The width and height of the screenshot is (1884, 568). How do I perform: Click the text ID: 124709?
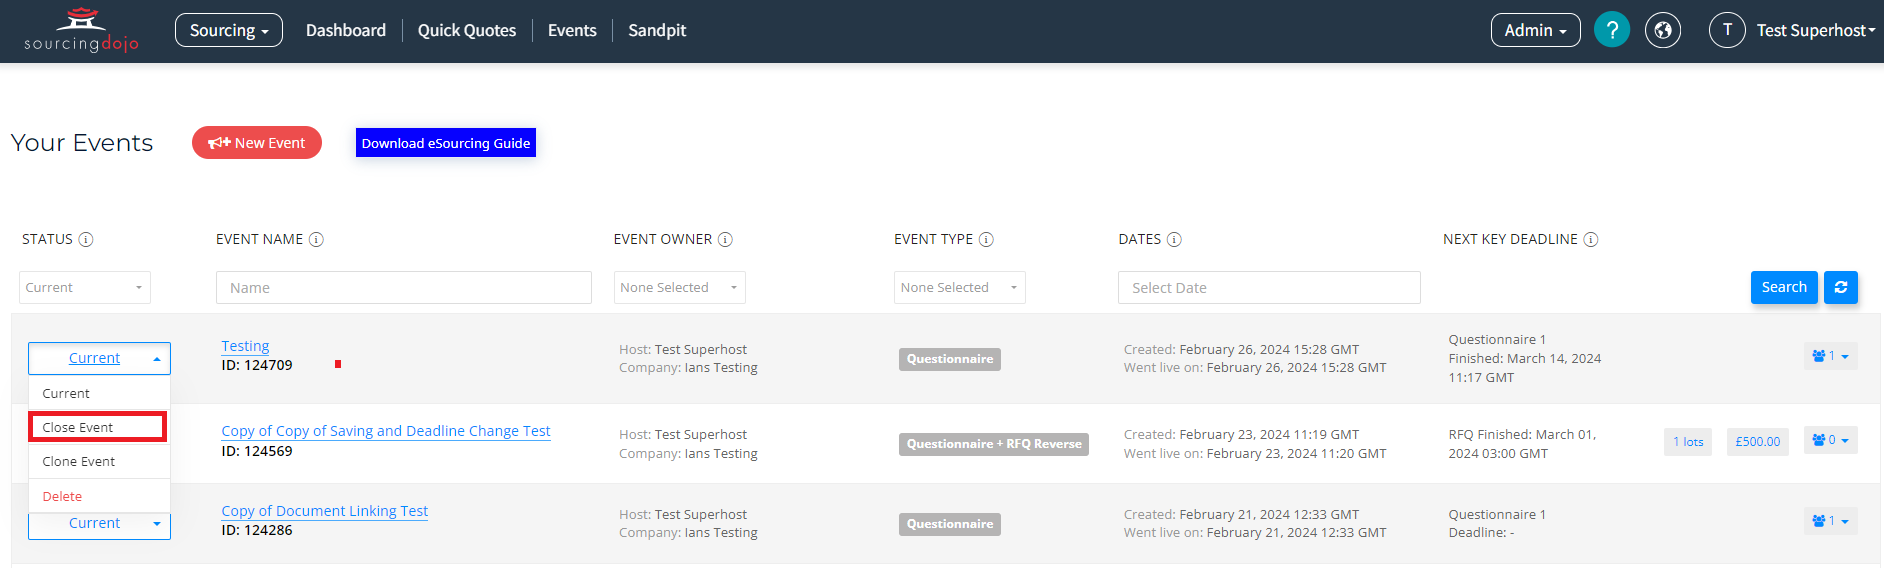point(257,365)
